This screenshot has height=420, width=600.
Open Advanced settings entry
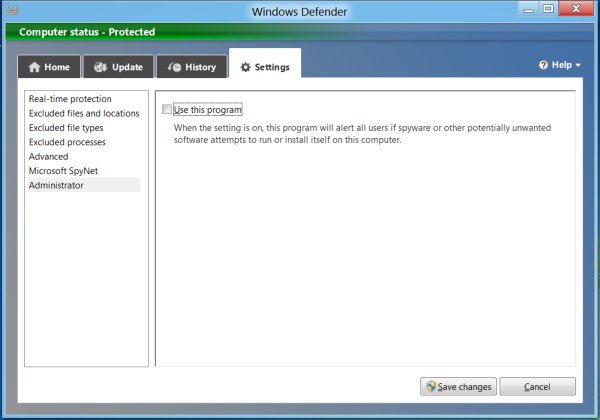click(x=49, y=157)
